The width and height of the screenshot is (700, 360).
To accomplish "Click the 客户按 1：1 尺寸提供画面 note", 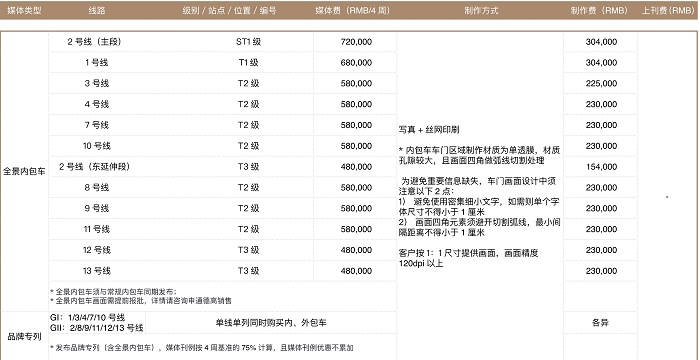I will pyautogui.click(x=468, y=258).
